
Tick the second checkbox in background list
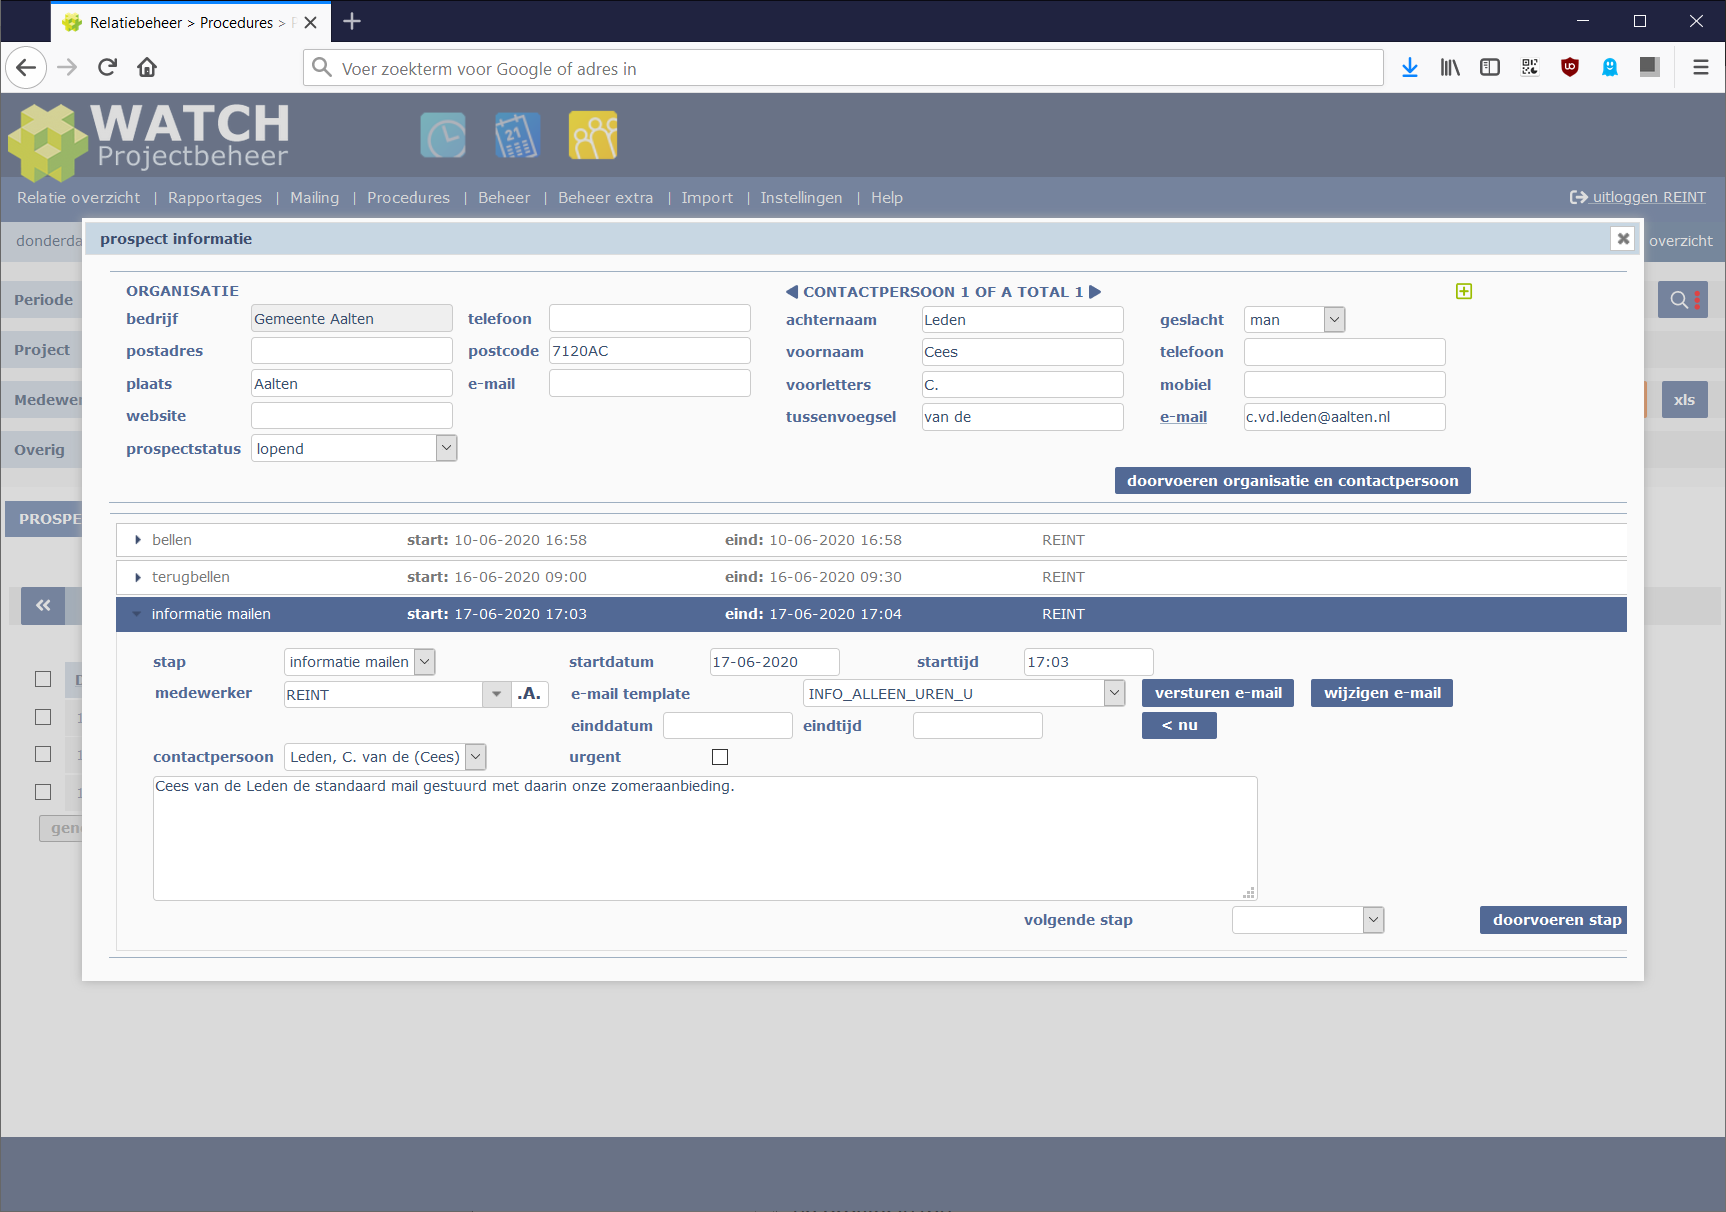click(43, 717)
